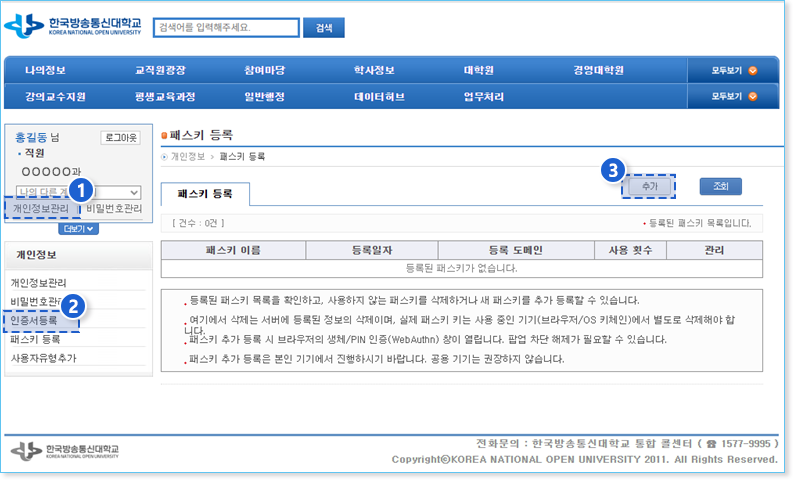793x480 pixels.
Task: Click 개인정보 in the breadcrumb
Action: 188,156
